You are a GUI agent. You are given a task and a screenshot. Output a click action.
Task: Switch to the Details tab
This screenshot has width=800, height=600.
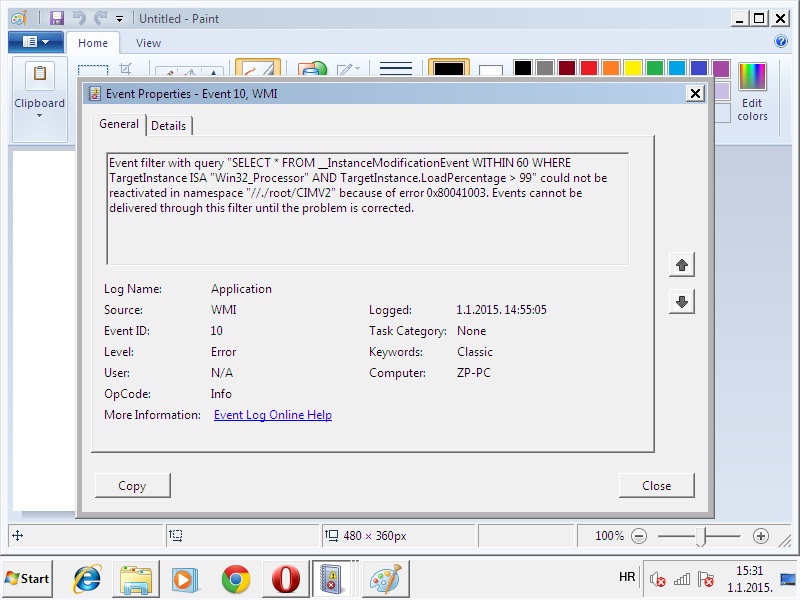168,125
